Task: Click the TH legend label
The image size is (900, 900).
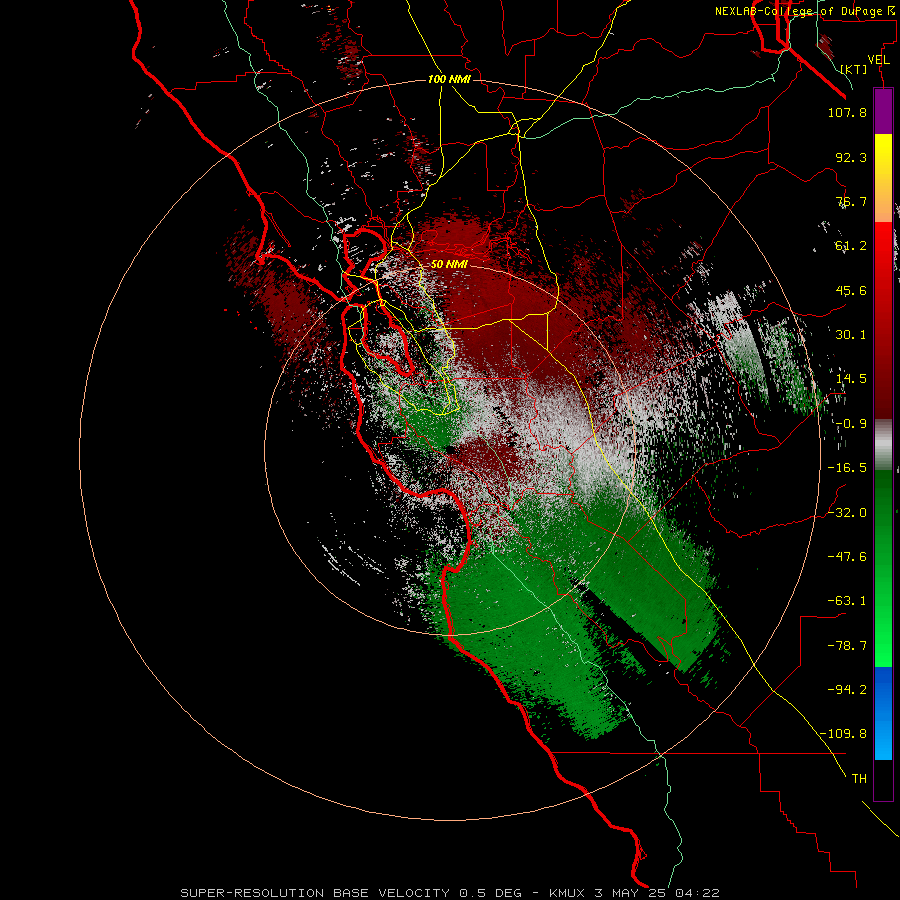Action: coord(859,778)
